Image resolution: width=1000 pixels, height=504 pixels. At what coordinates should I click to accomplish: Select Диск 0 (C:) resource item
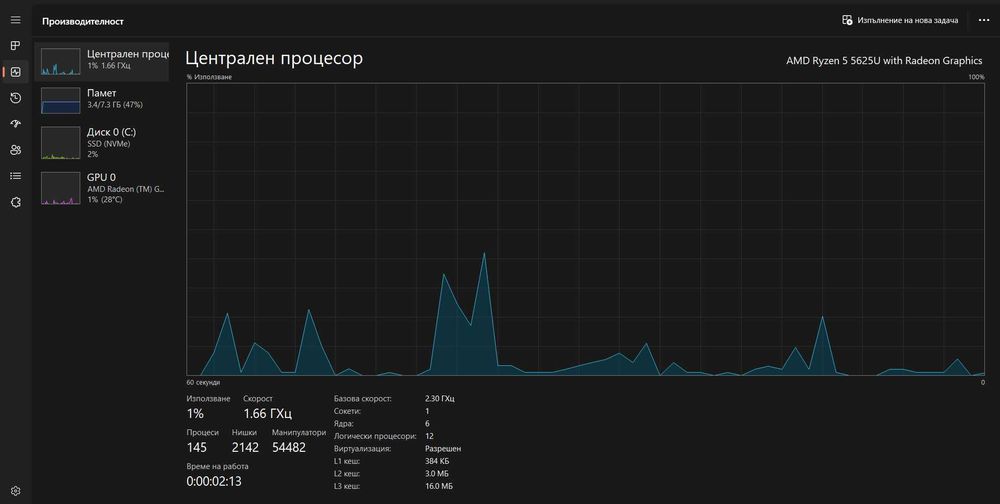pyautogui.click(x=102, y=142)
